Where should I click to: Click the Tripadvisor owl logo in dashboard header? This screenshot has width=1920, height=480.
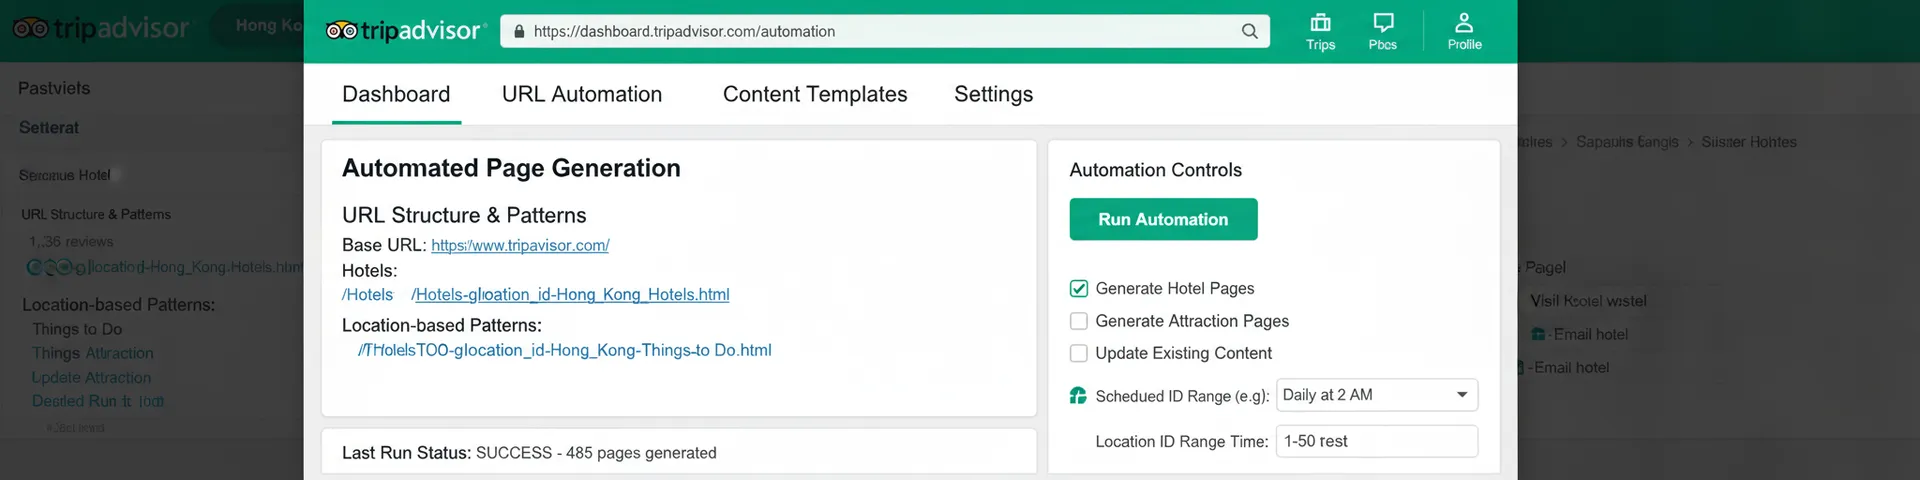[341, 31]
